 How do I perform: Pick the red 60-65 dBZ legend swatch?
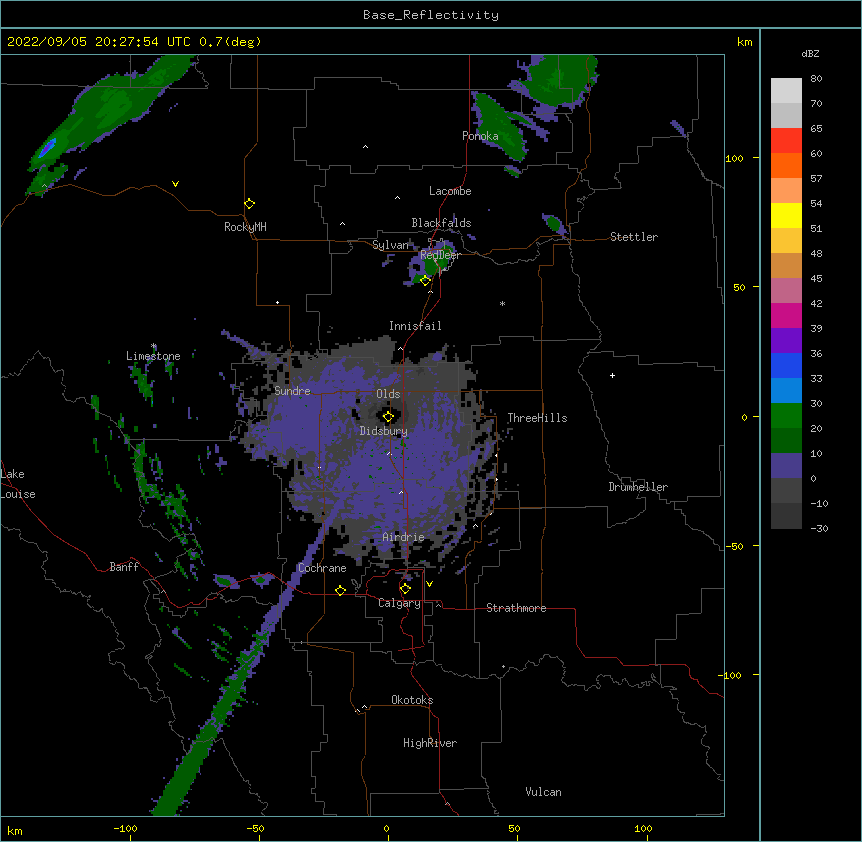click(x=786, y=141)
